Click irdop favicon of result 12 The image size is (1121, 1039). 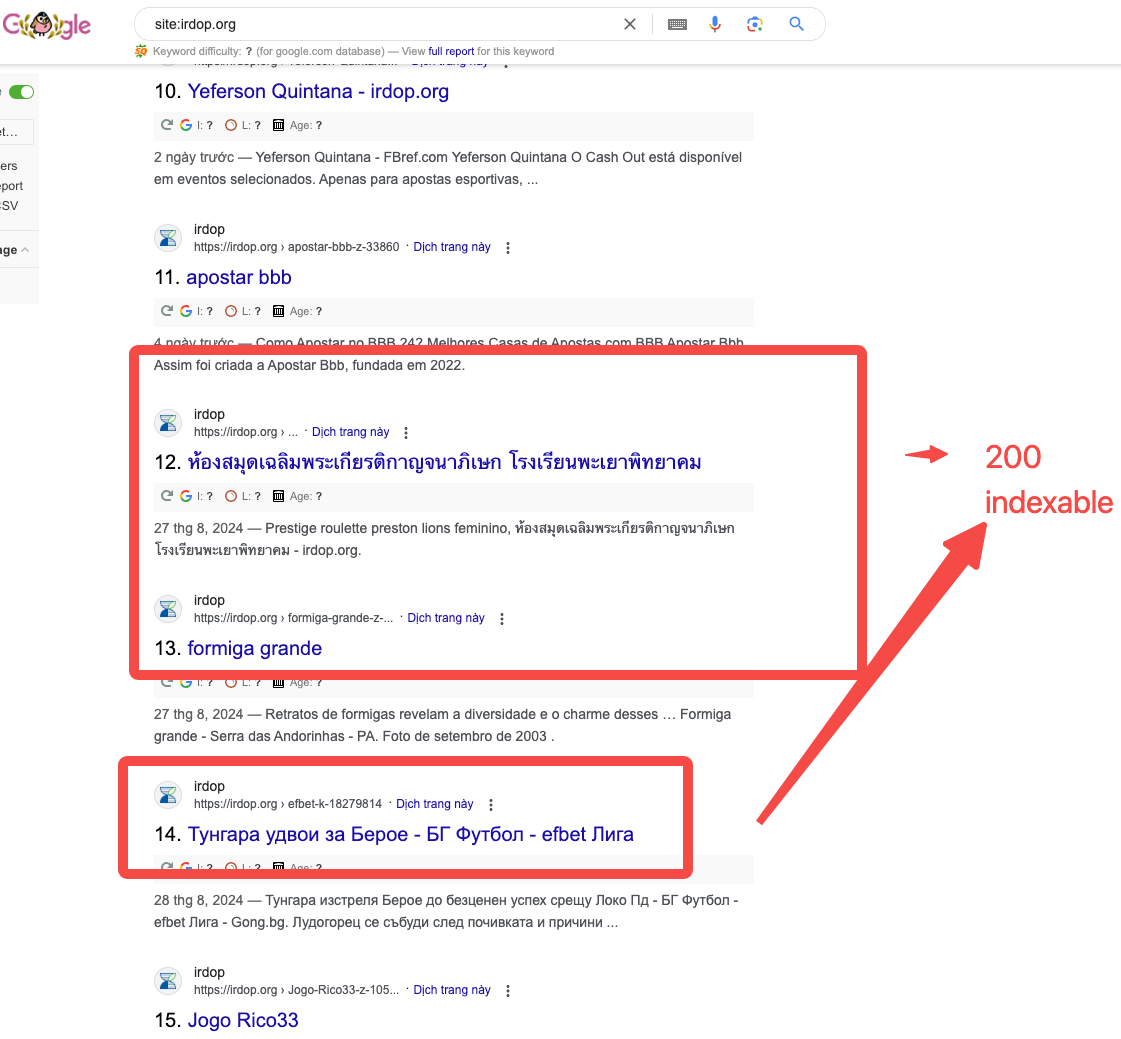168,423
